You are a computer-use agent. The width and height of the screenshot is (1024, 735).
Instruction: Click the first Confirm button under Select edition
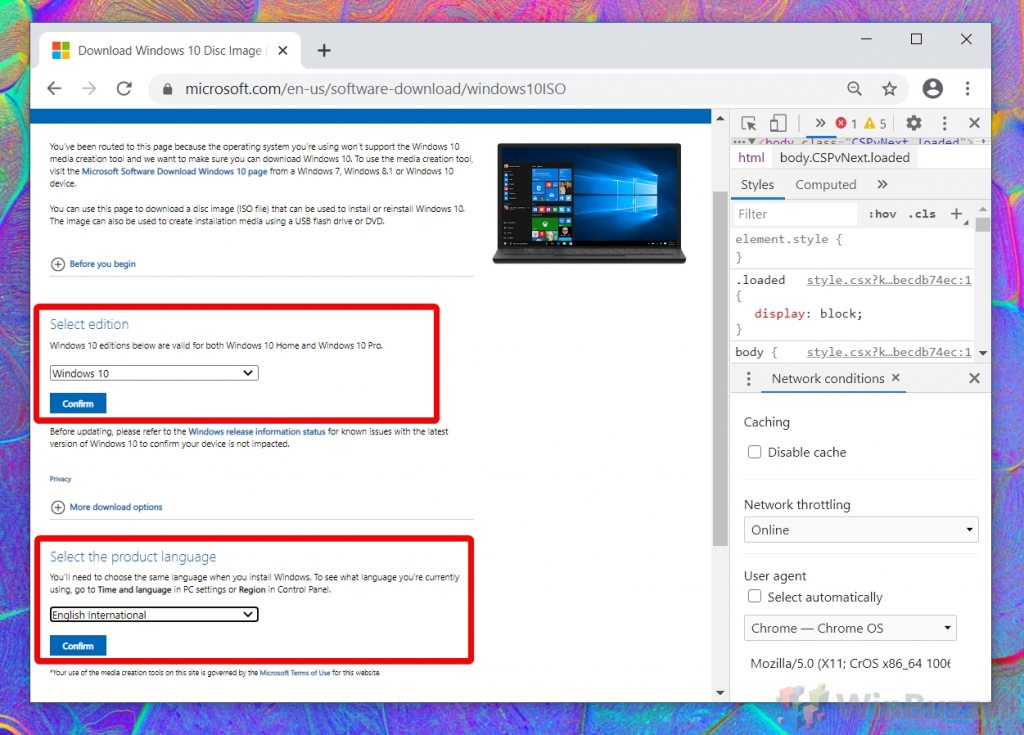77,403
